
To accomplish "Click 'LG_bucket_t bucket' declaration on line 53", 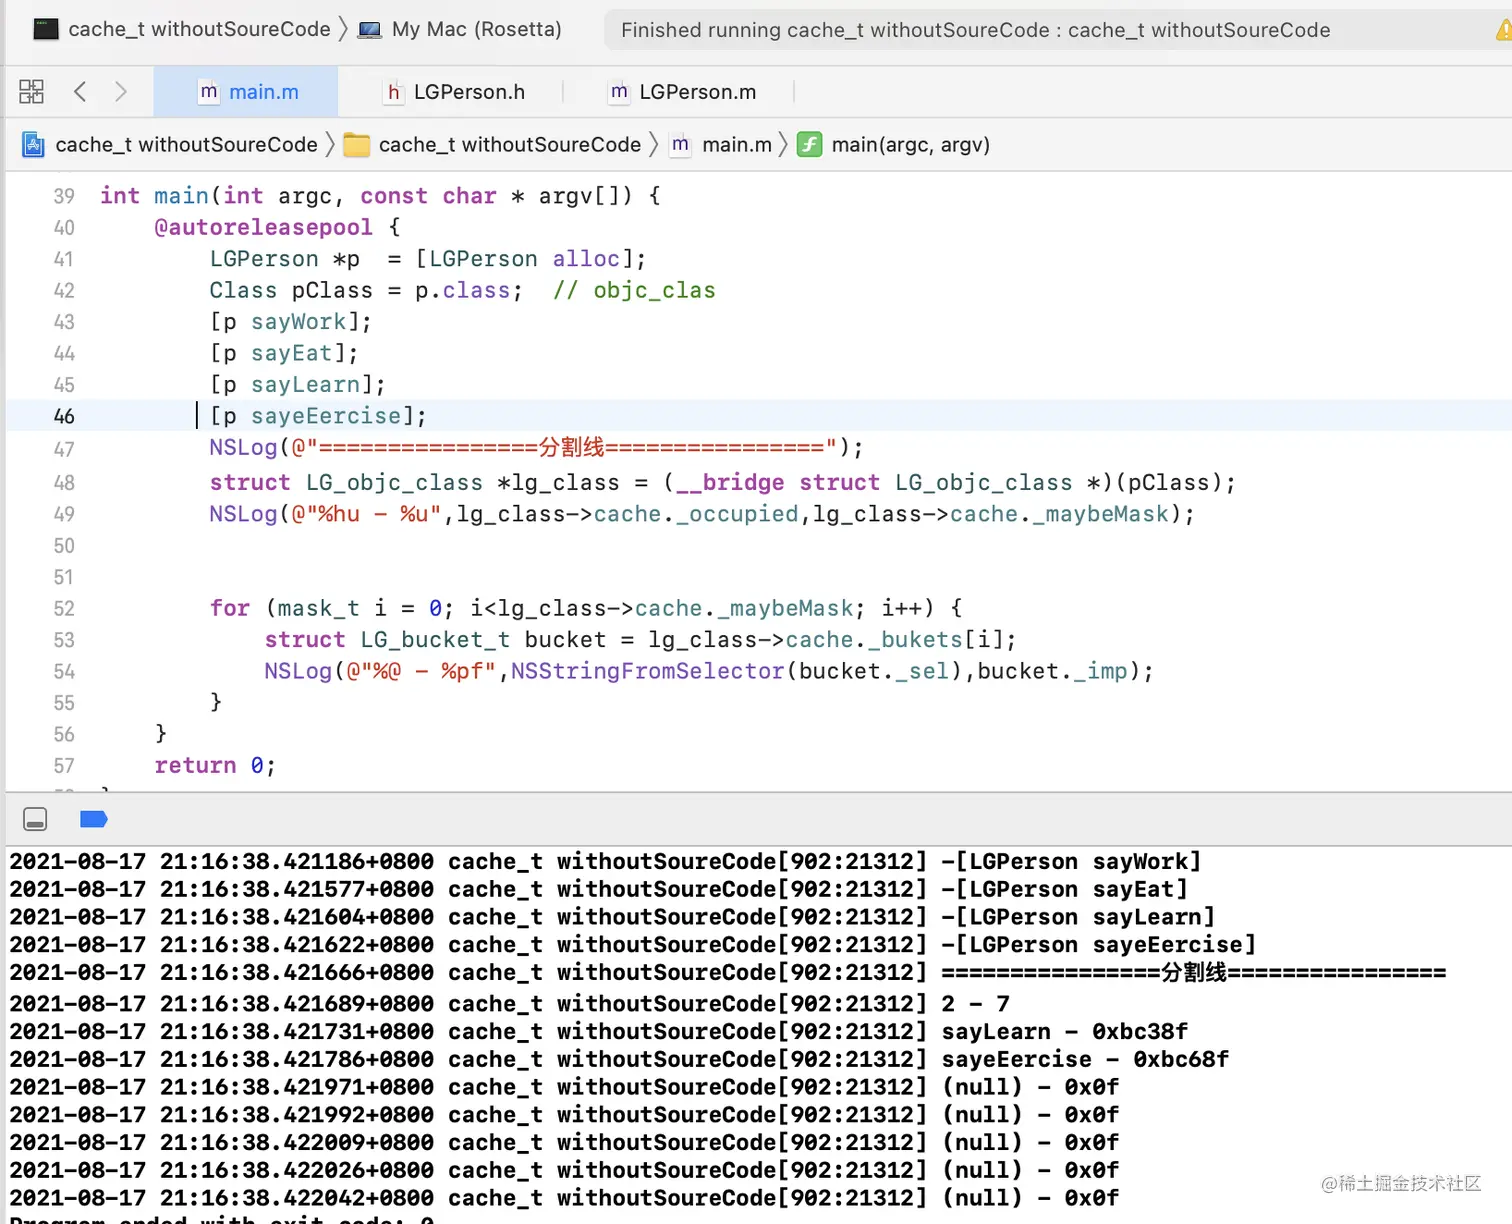I will [483, 640].
